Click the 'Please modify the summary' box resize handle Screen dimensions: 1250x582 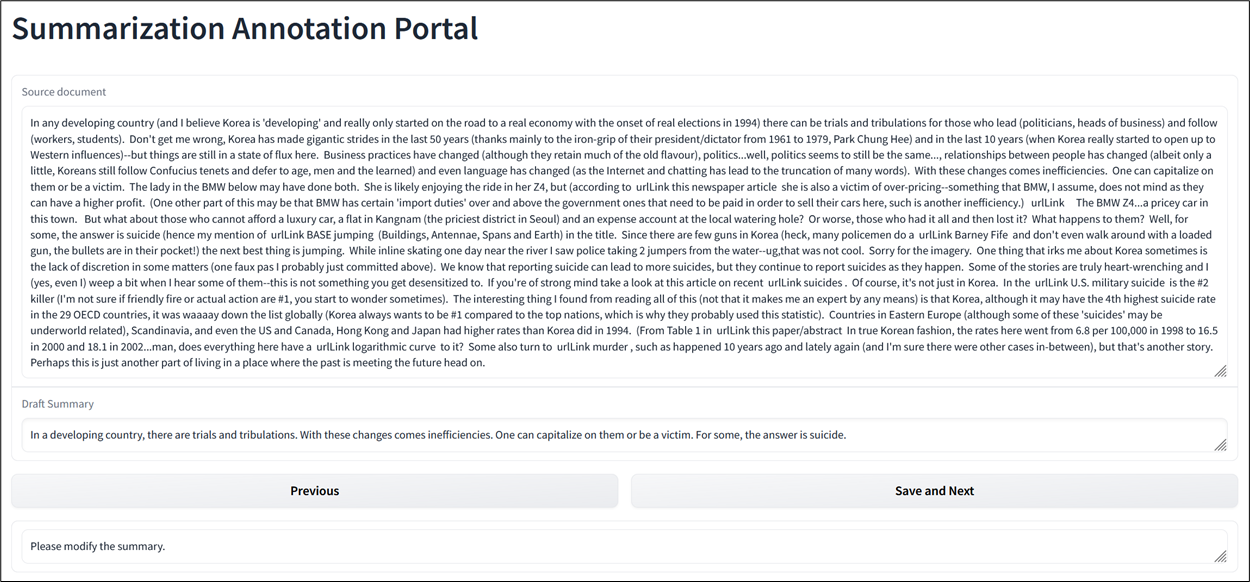pos(1220,556)
